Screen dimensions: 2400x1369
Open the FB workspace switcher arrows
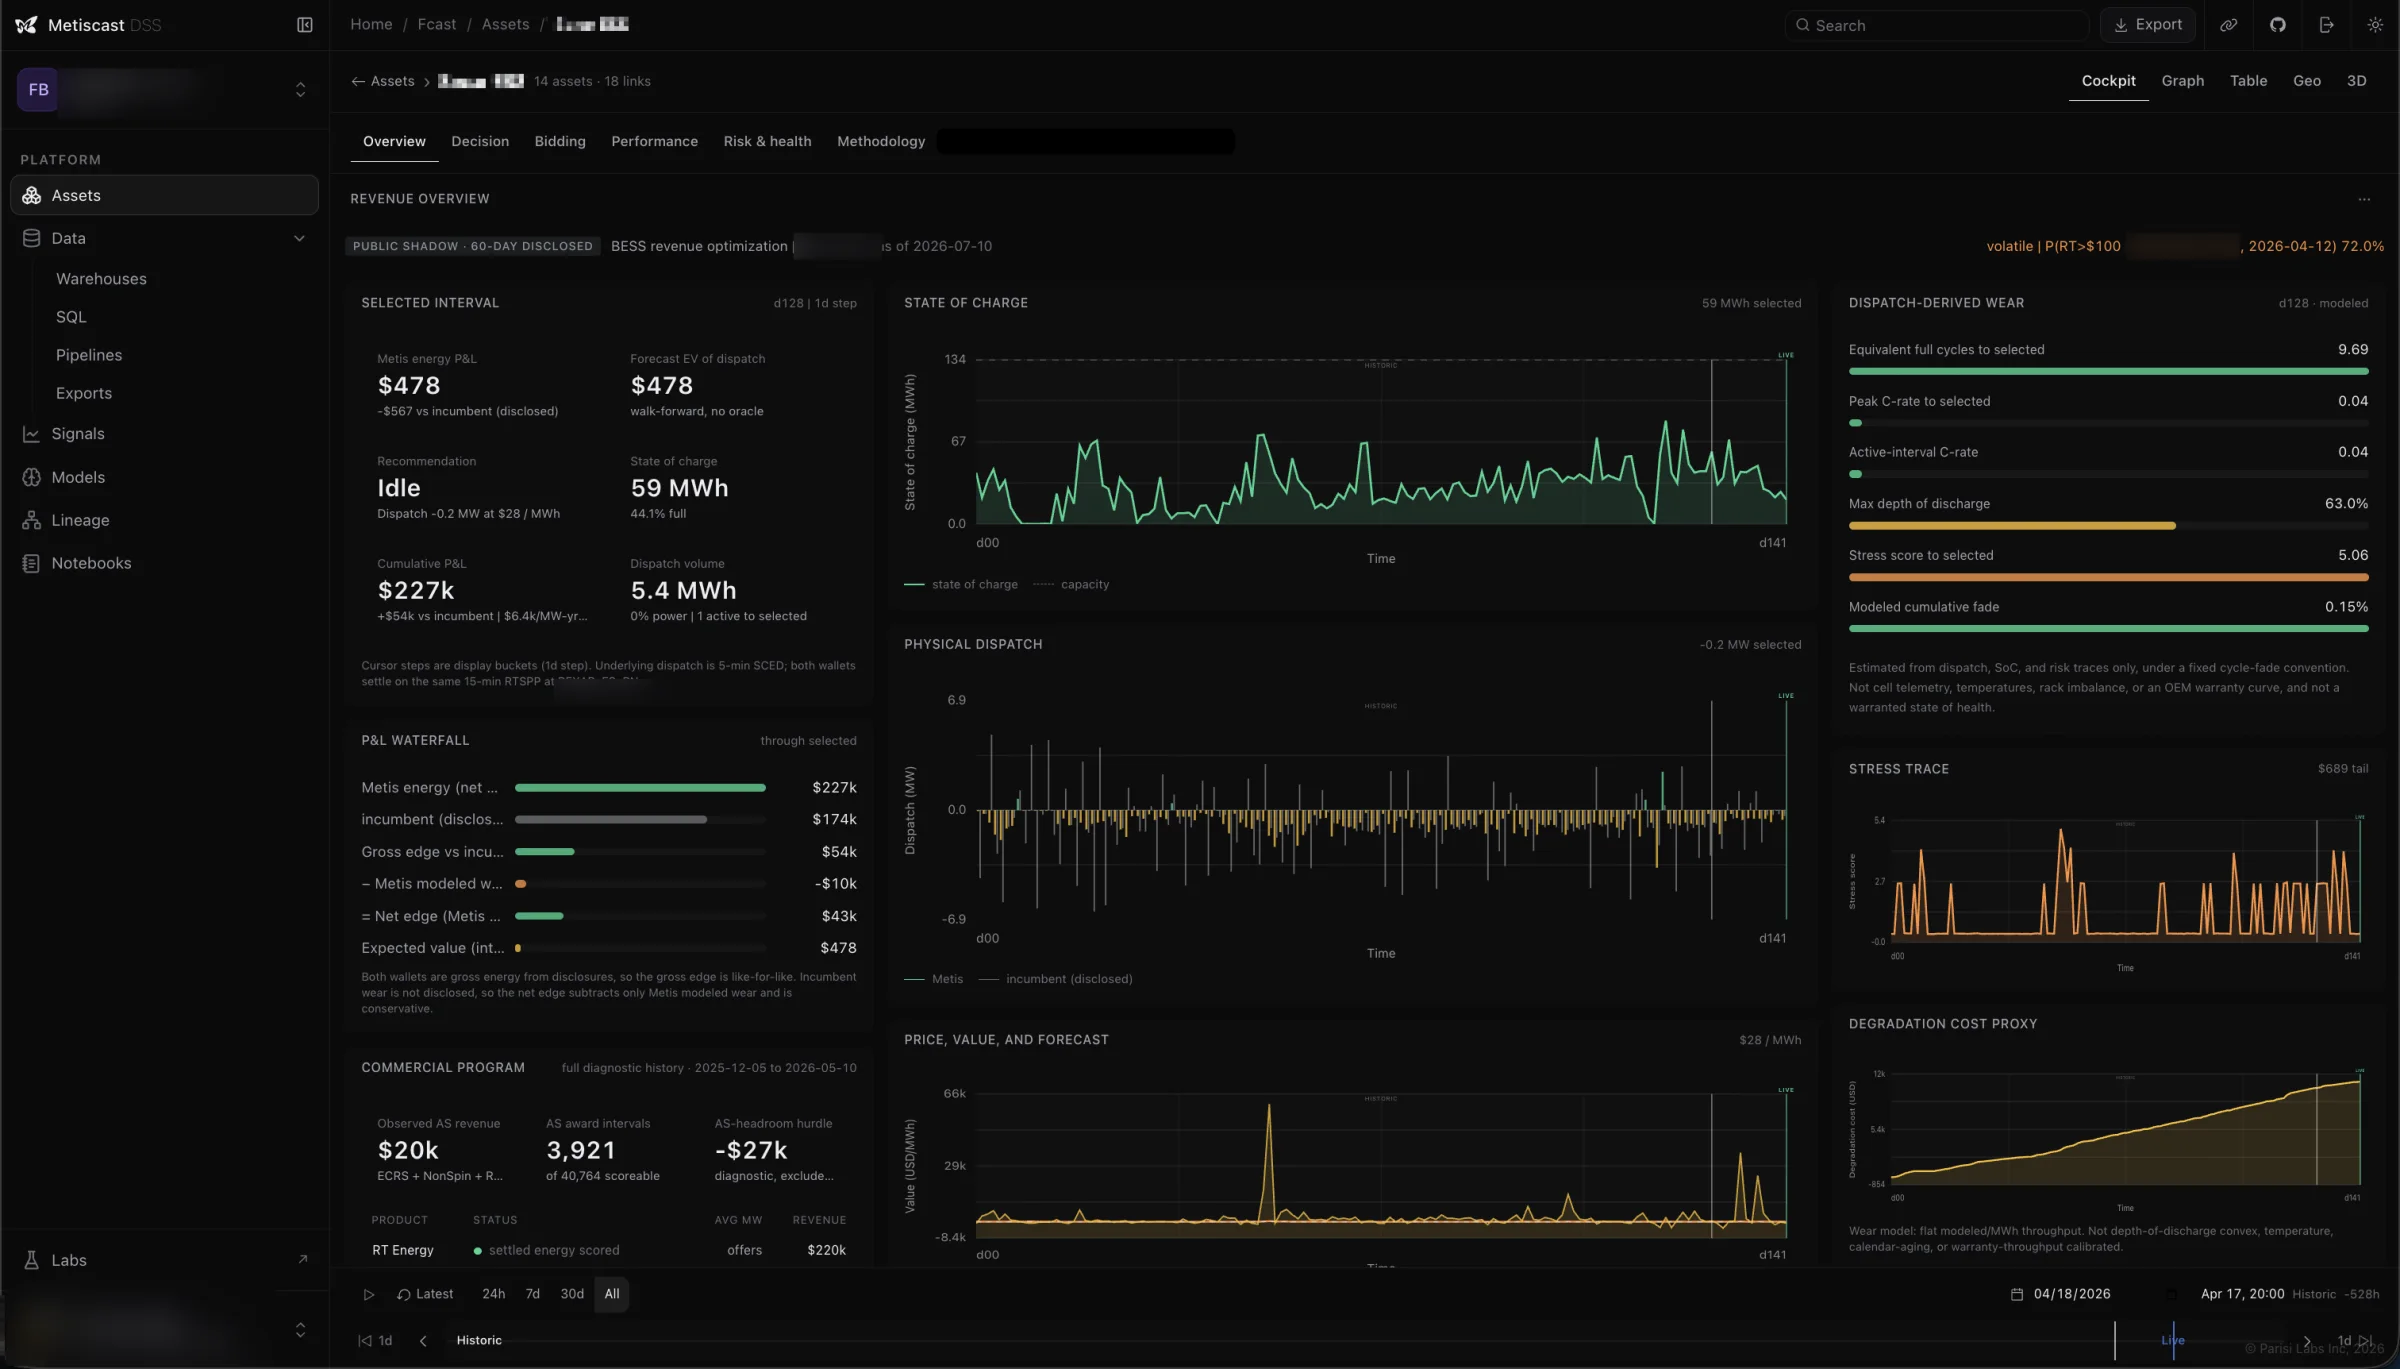(300, 90)
